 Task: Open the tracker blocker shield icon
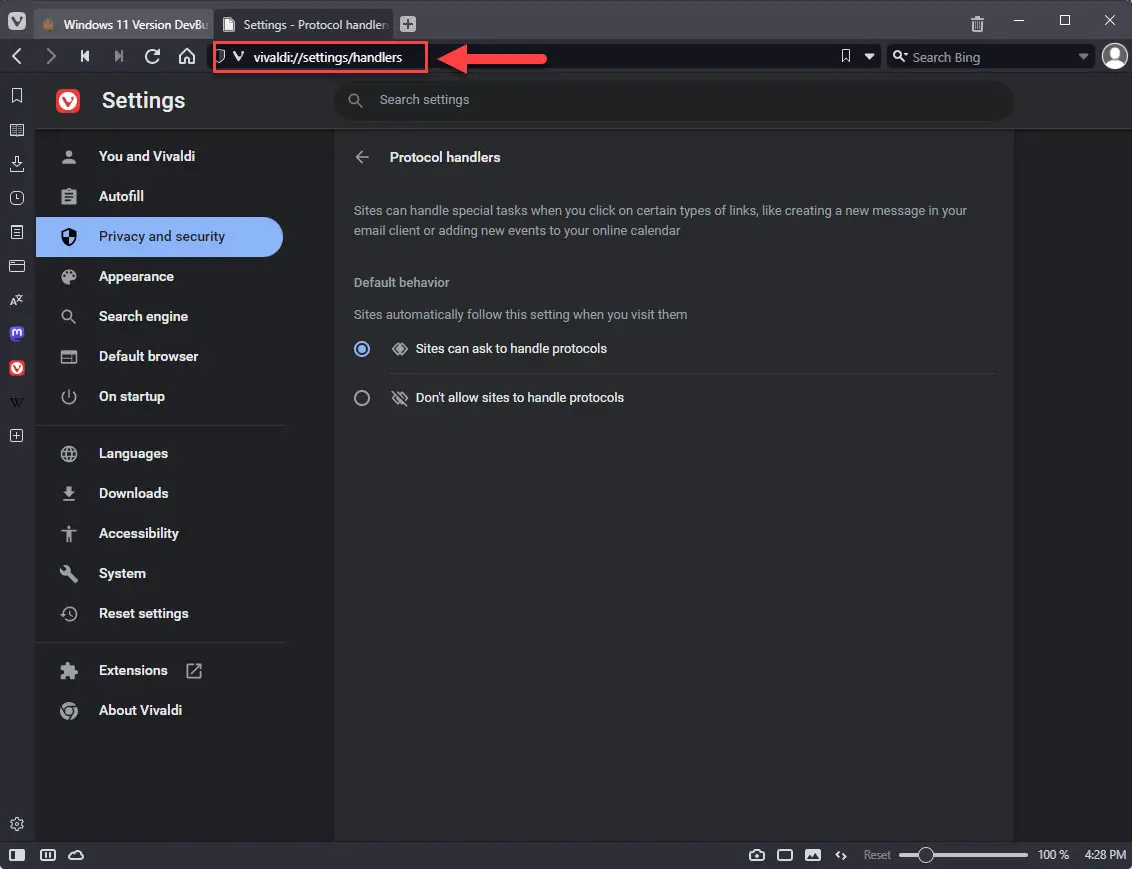pyautogui.click(x=221, y=56)
